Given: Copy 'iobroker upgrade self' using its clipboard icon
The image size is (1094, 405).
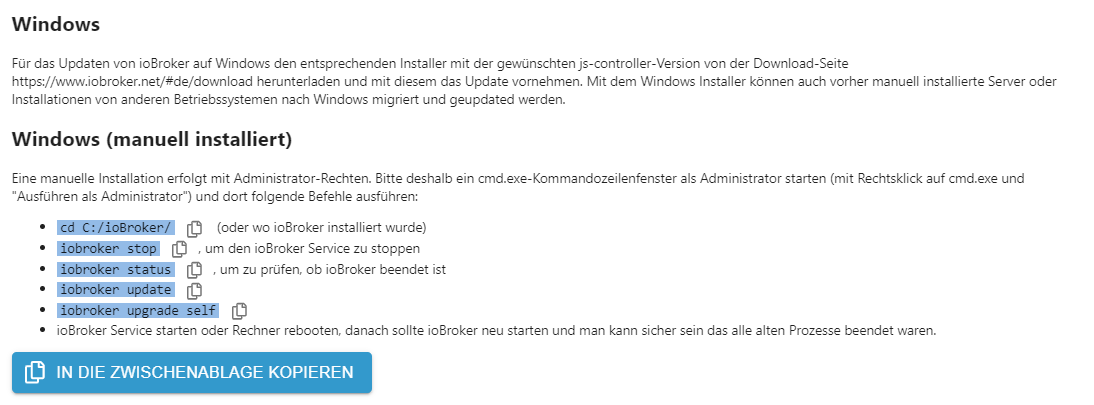Looking at the screenshot, I should (x=239, y=311).
